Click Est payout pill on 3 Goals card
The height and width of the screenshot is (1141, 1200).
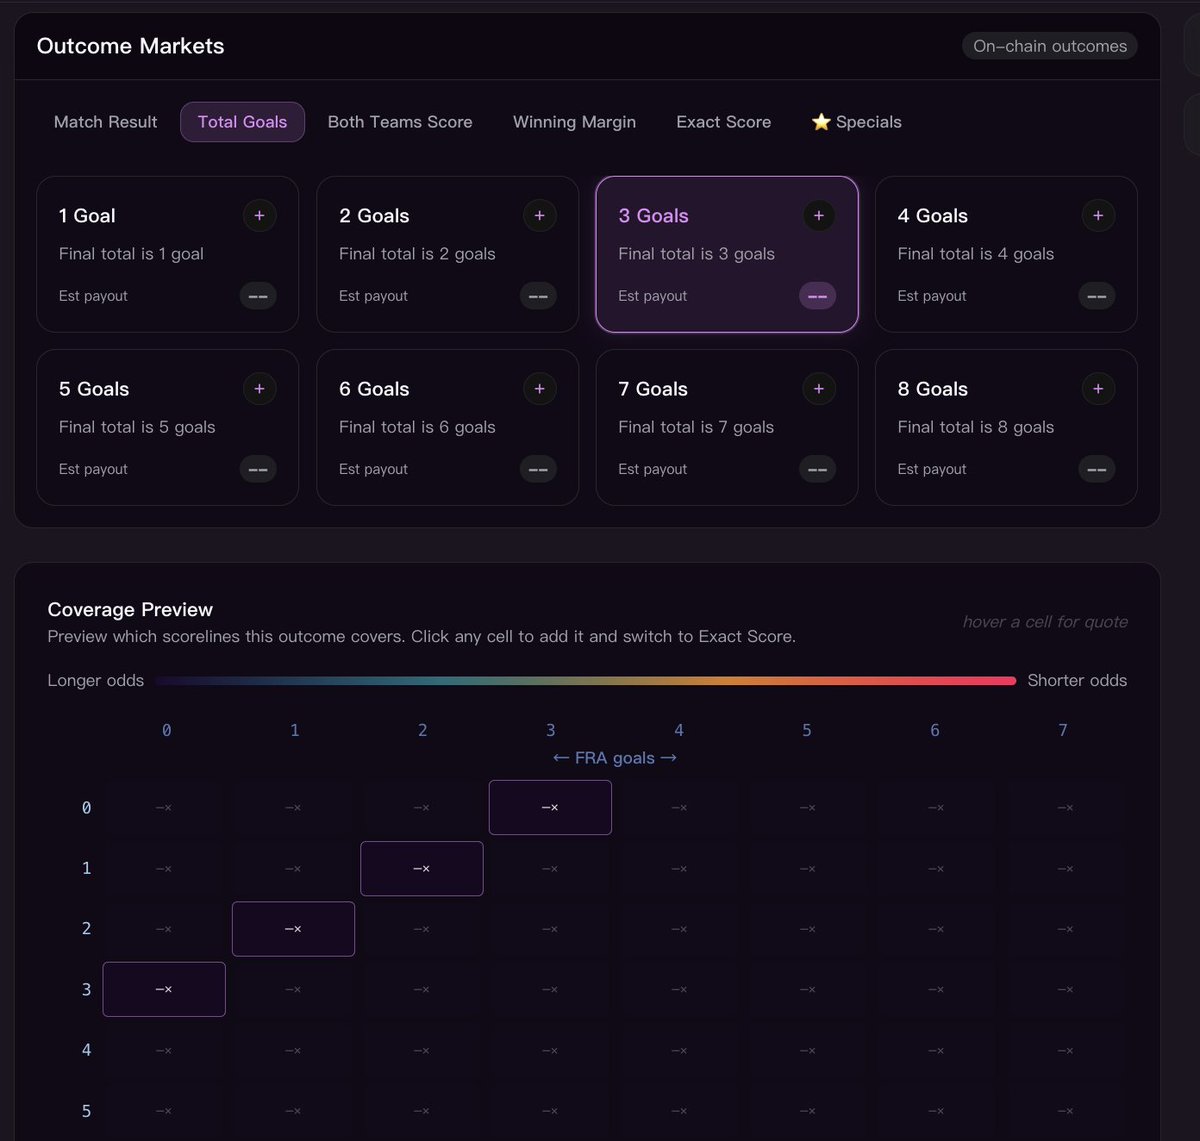(817, 296)
